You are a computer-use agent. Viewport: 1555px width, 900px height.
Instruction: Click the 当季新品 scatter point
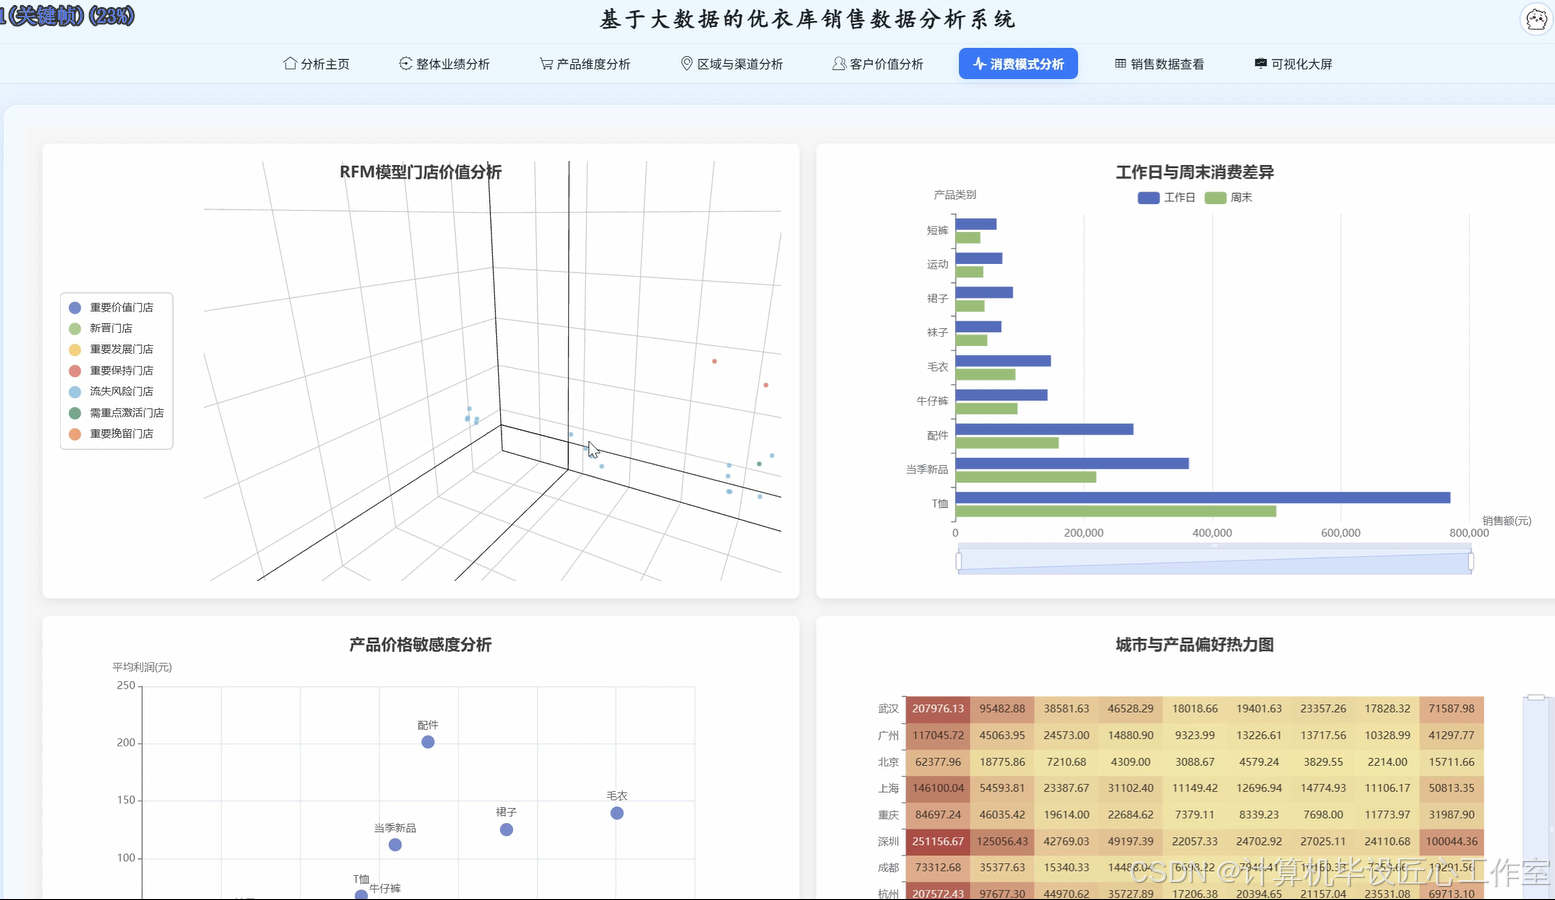pyautogui.click(x=395, y=845)
